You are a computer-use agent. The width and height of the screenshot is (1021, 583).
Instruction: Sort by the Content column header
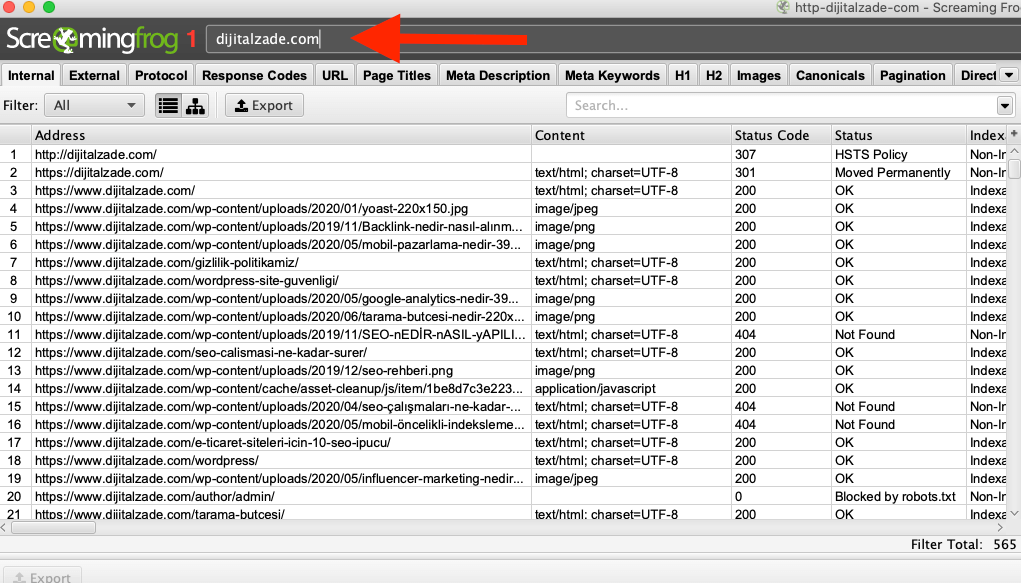pos(630,135)
